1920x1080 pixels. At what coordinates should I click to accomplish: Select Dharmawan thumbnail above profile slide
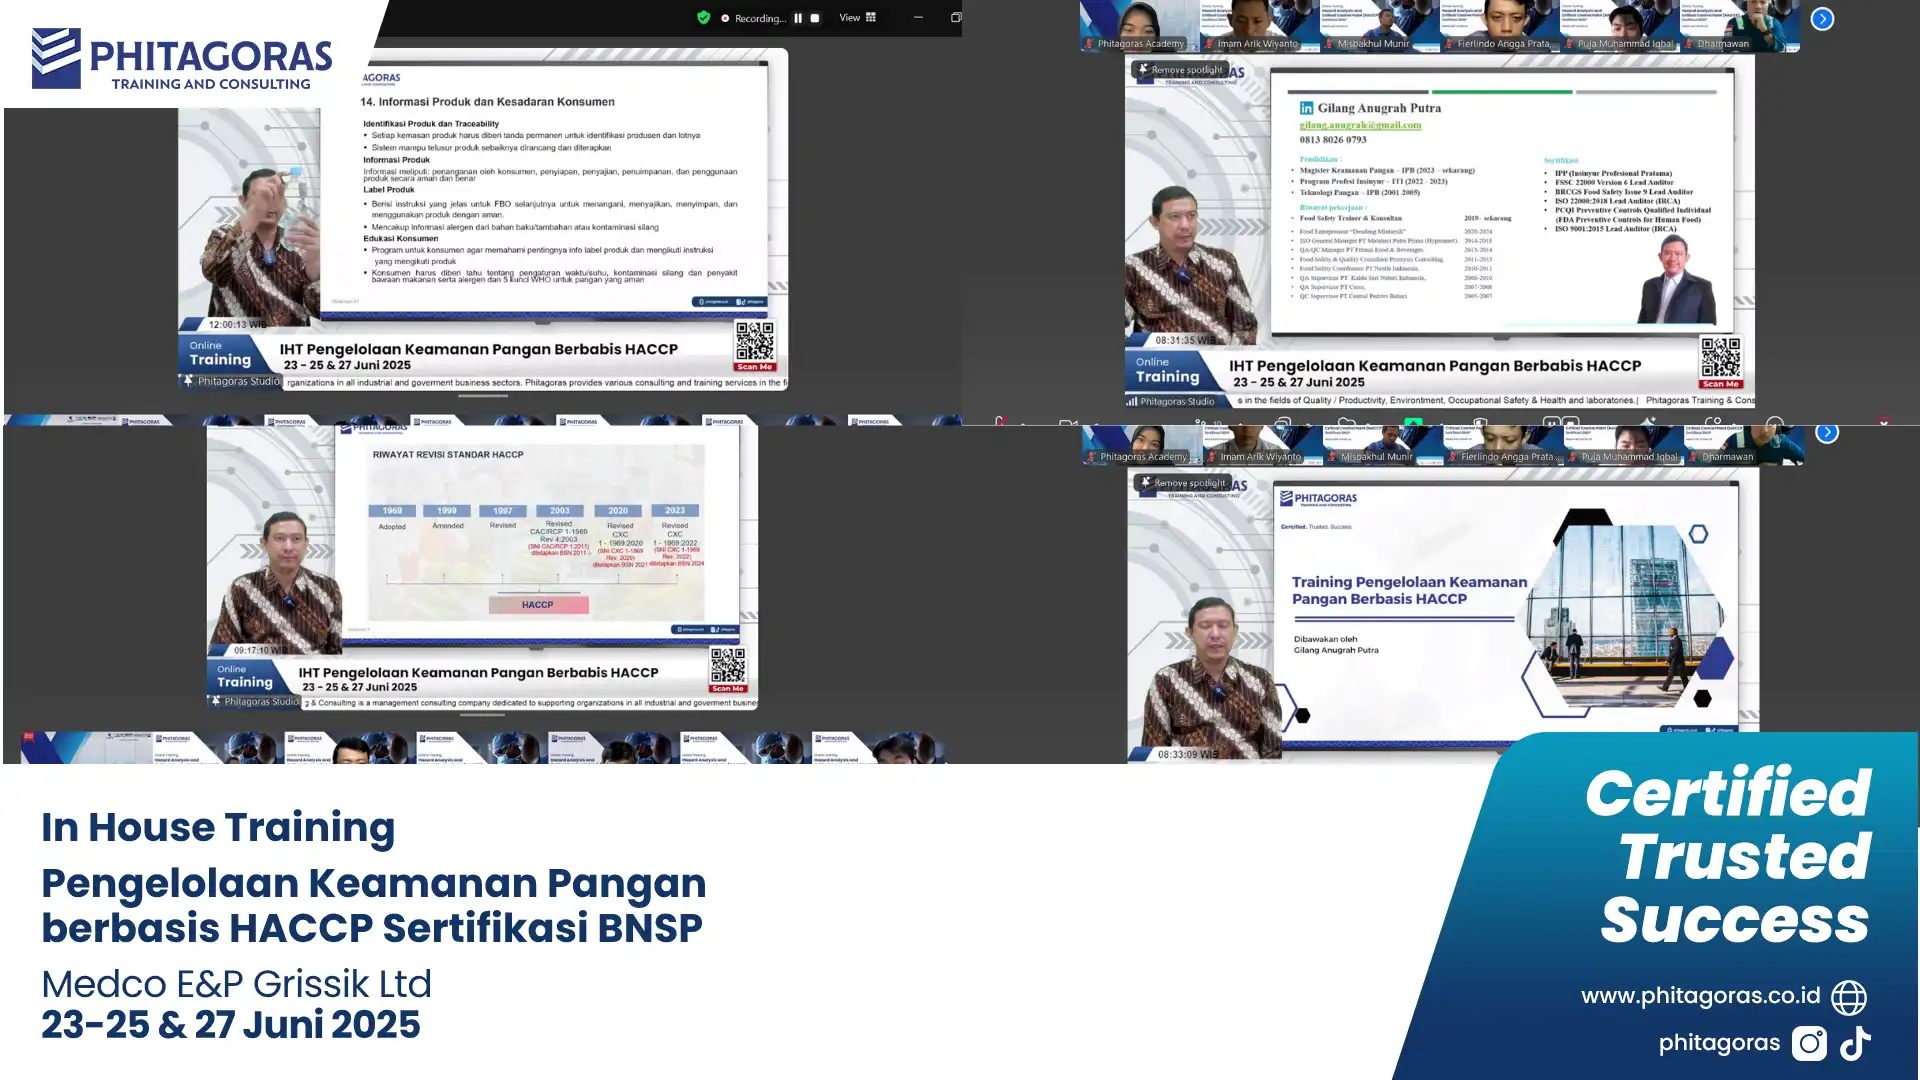click(1739, 26)
